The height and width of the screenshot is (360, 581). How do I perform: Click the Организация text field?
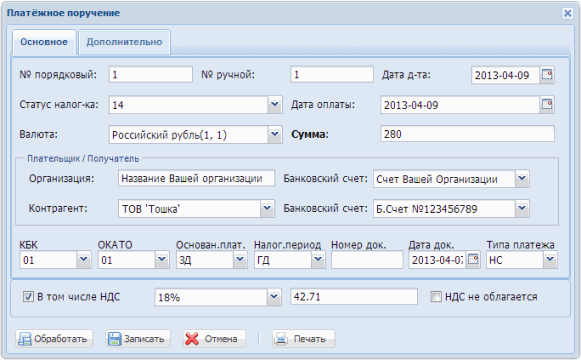click(x=196, y=178)
